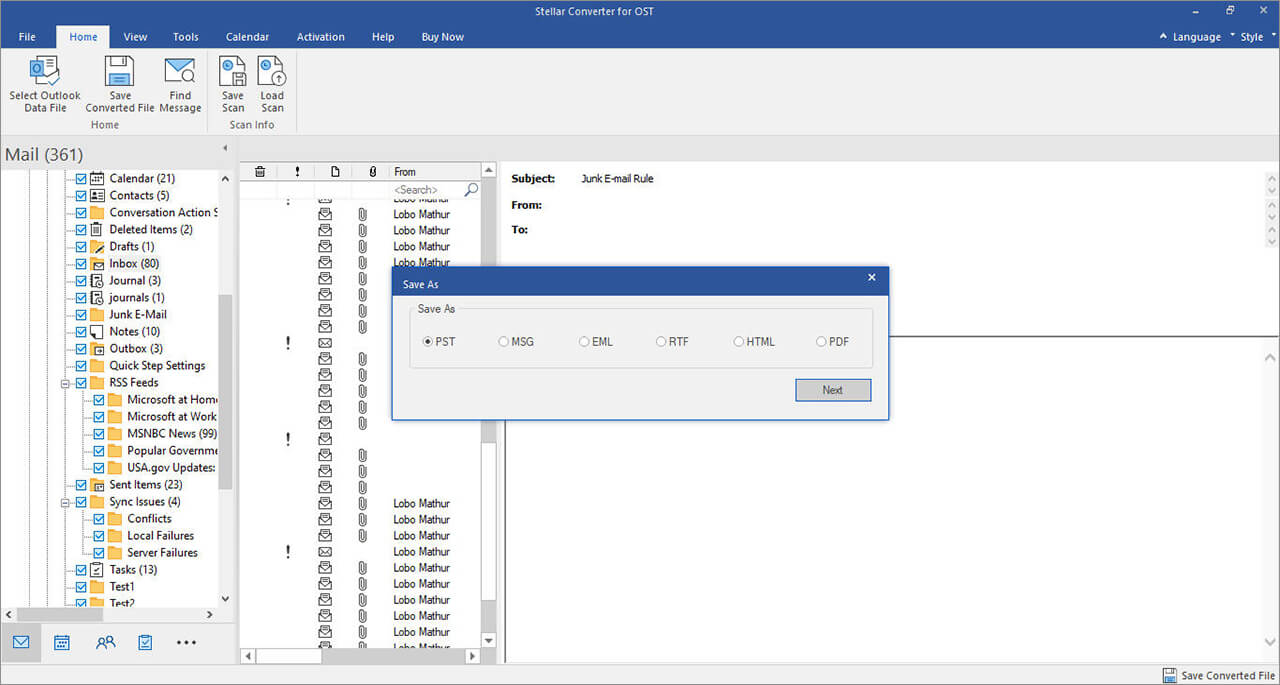1280x685 pixels.
Task: Select the Journal (3) folder
Action: (x=135, y=281)
